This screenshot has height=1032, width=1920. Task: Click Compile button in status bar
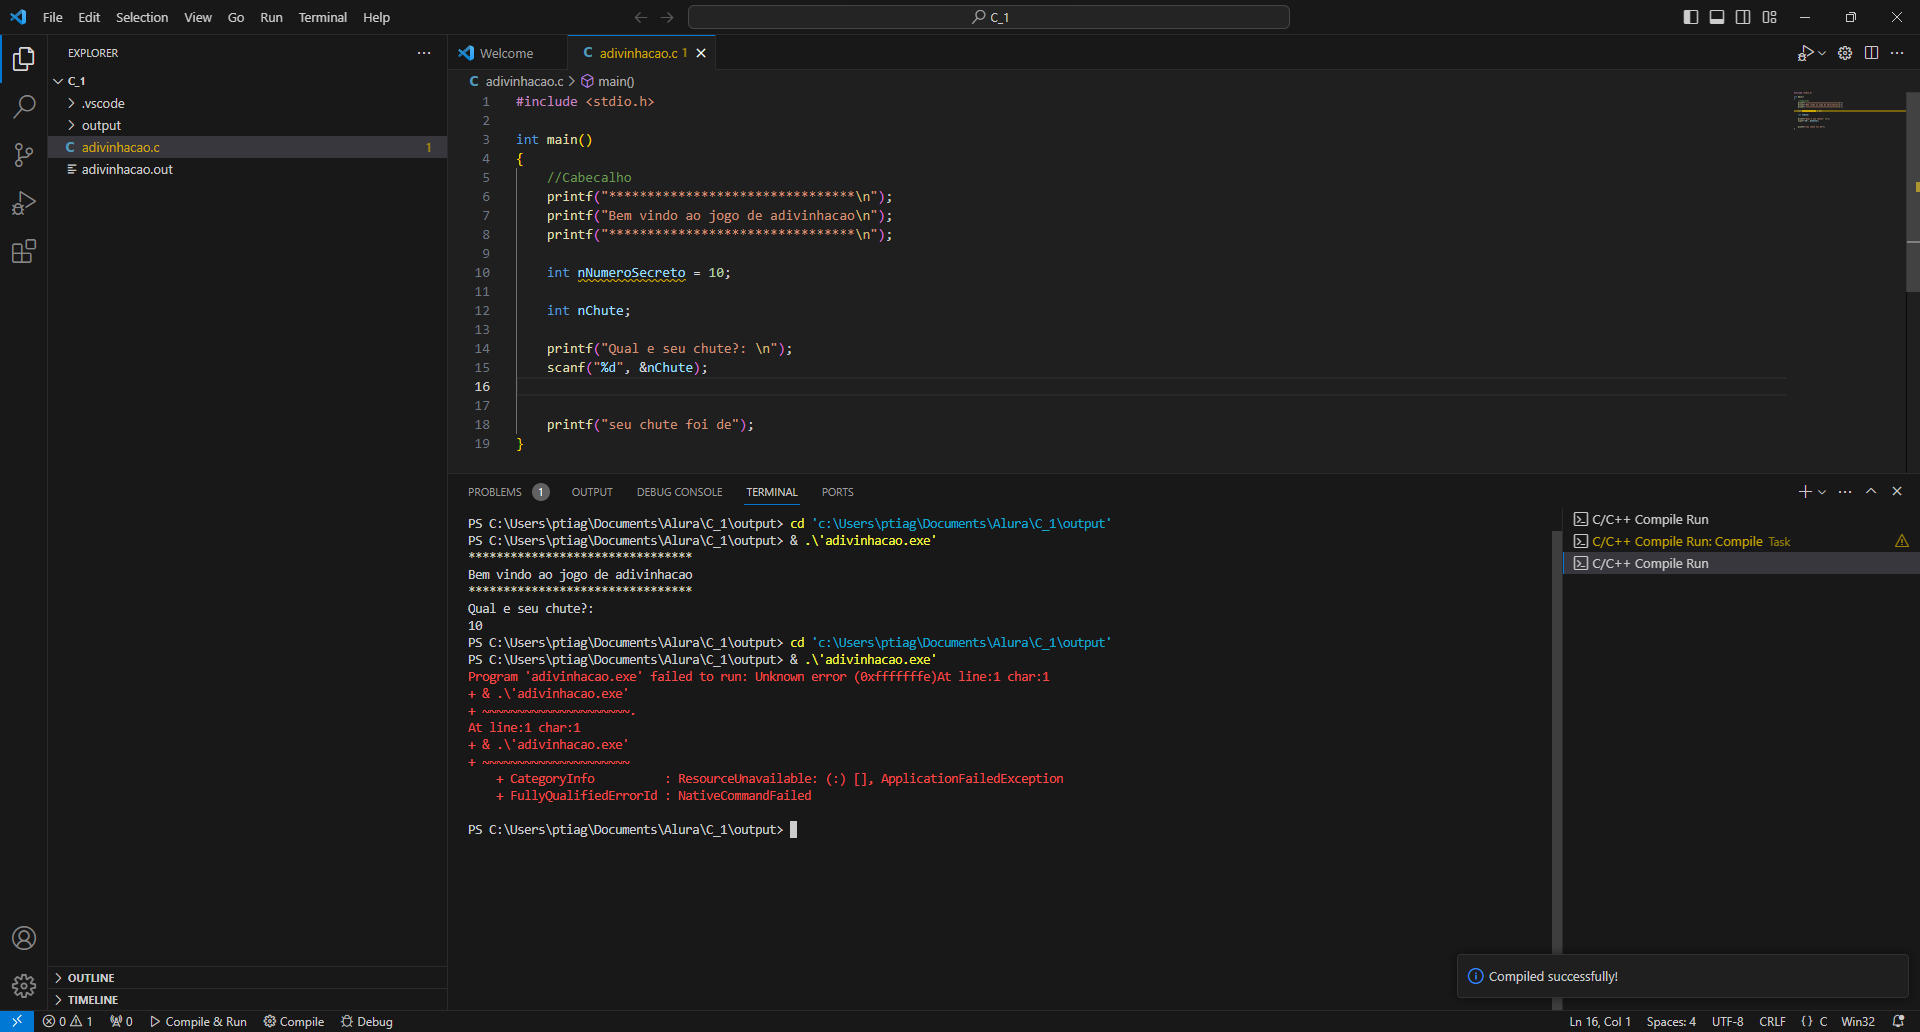pos(294,1021)
